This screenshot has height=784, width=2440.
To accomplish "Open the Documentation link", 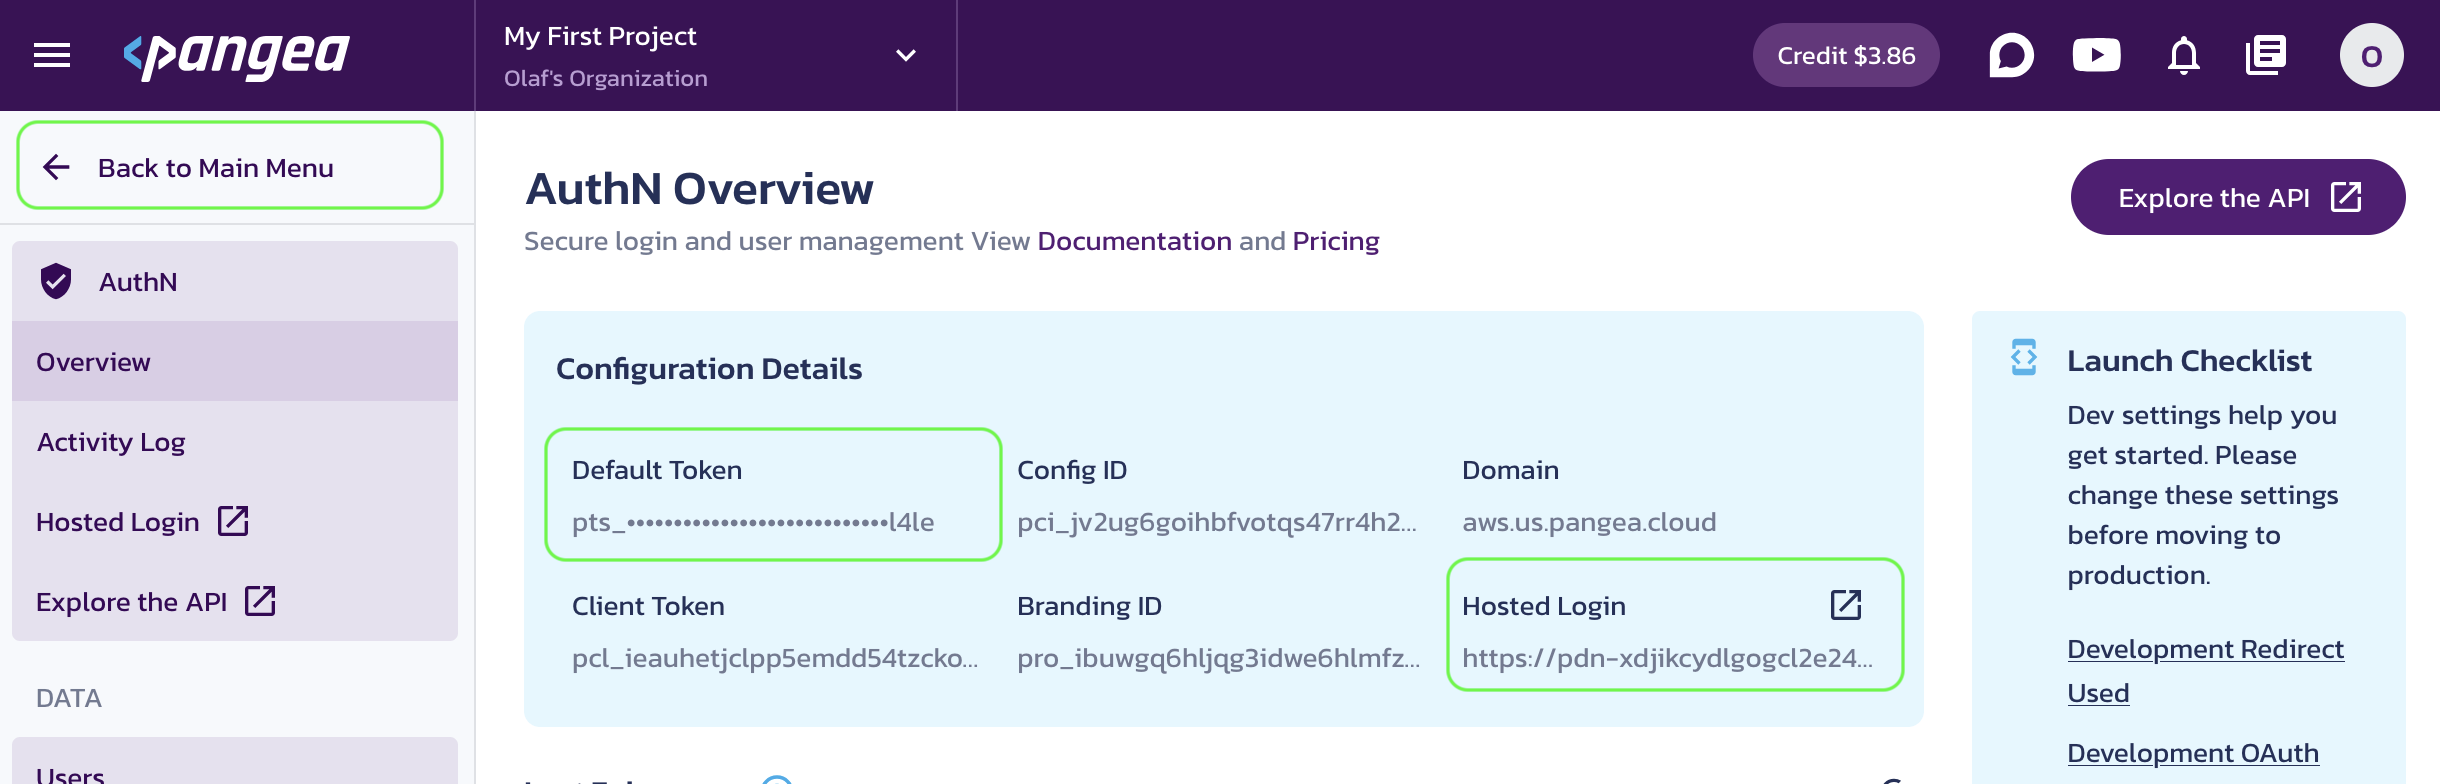I will 1134,241.
